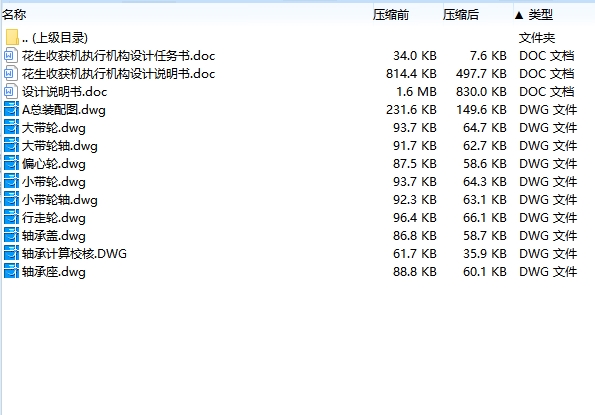Select file name A总装配图.dwg

64,110
